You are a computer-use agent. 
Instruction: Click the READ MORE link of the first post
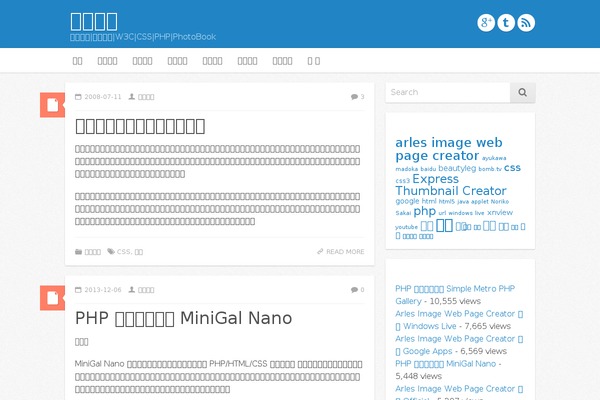coord(341,251)
